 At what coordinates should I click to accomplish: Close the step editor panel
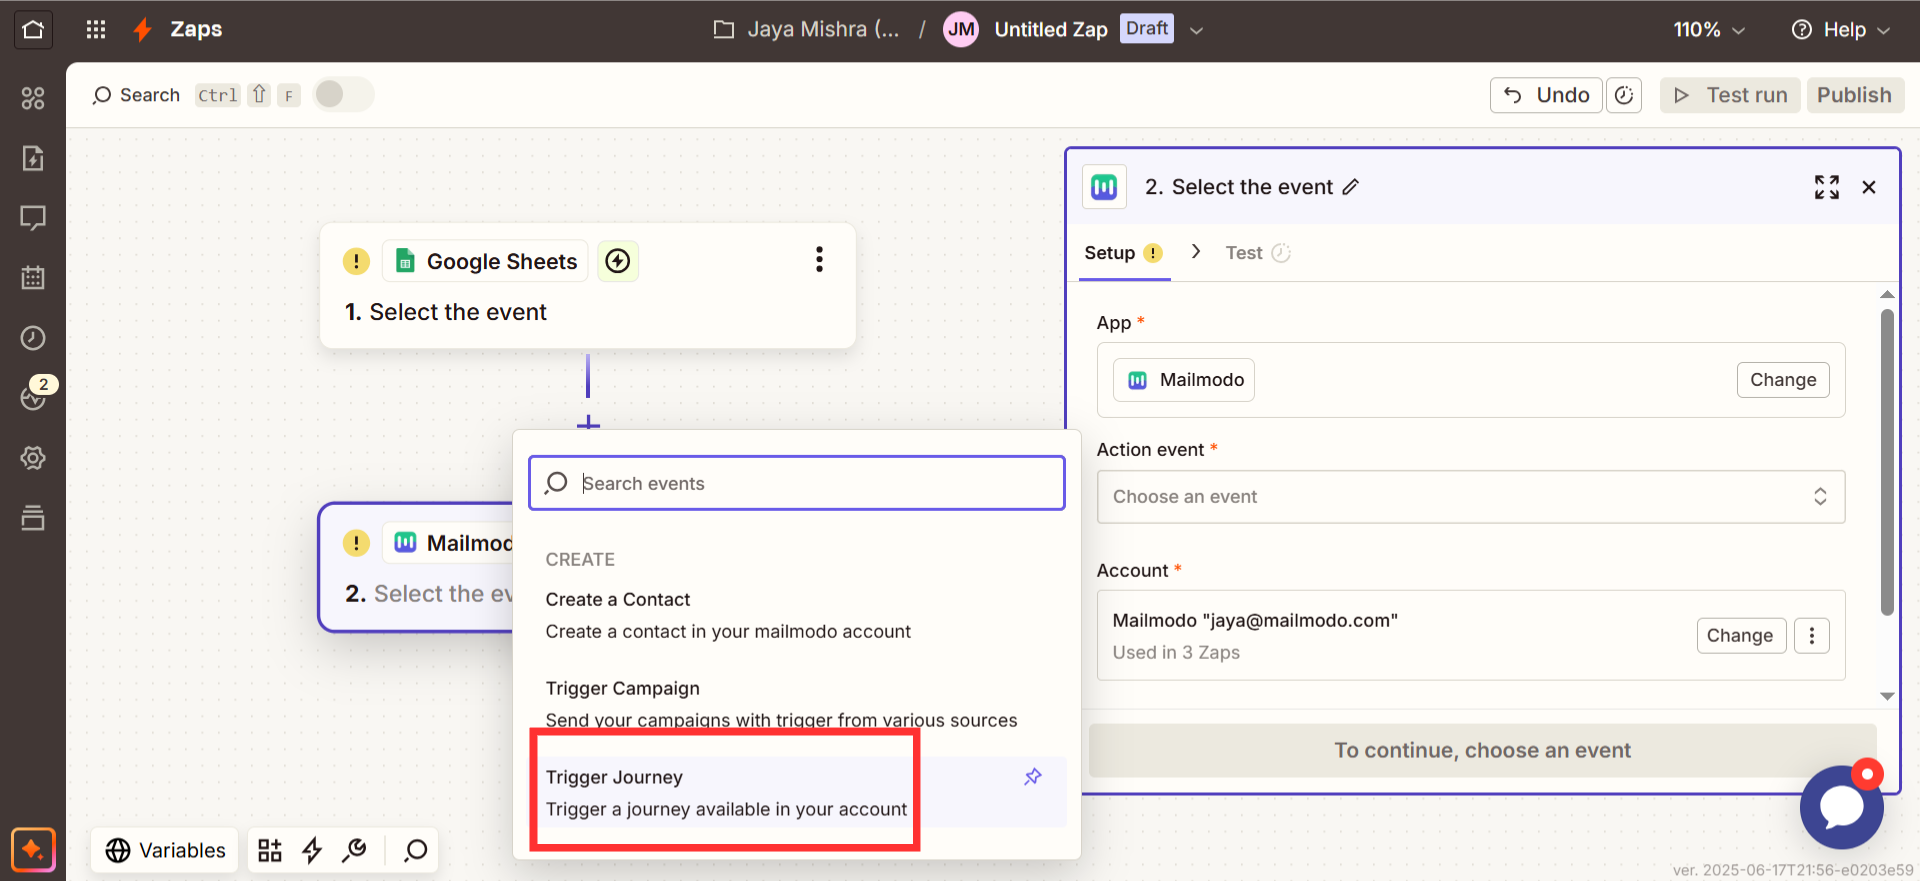[1869, 187]
